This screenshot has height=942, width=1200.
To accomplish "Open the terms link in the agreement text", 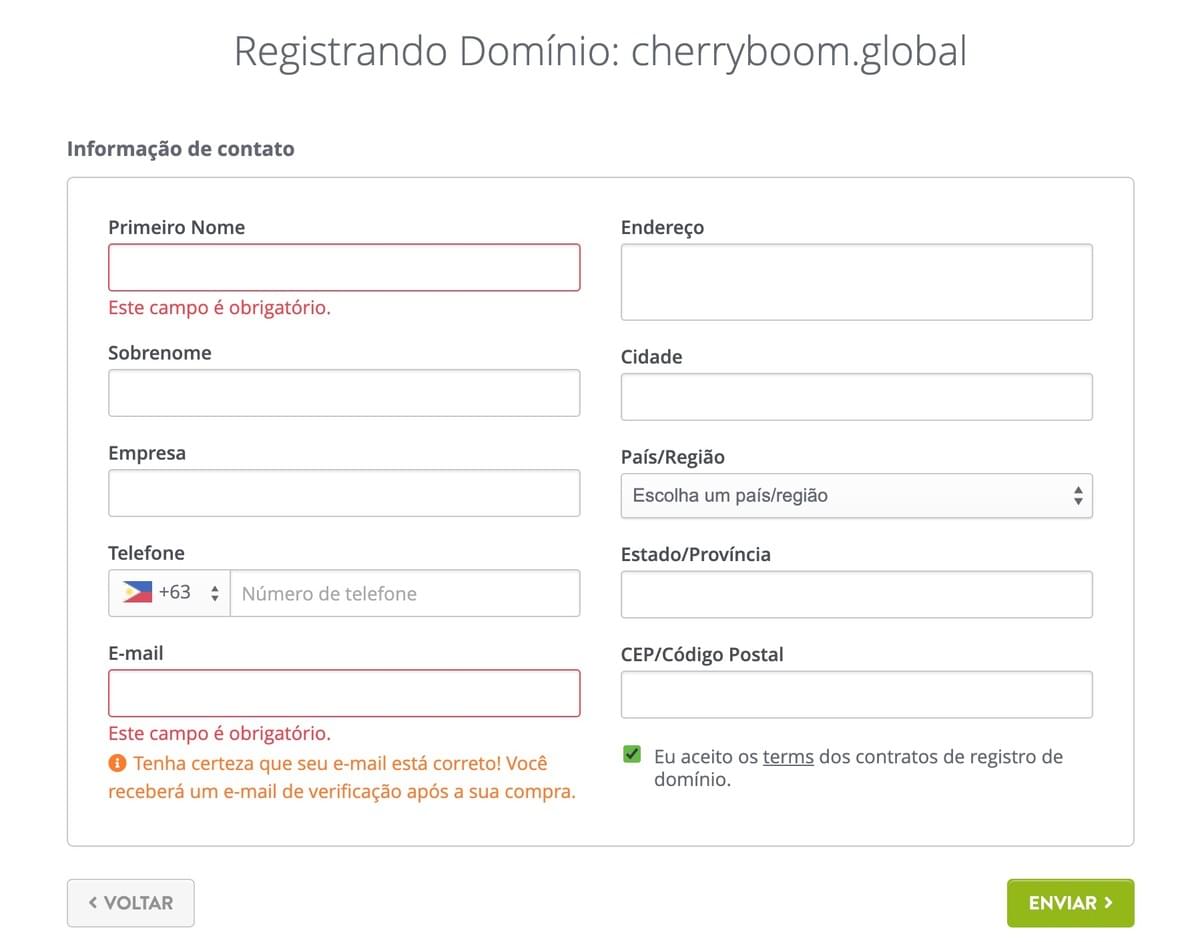I will (789, 756).
